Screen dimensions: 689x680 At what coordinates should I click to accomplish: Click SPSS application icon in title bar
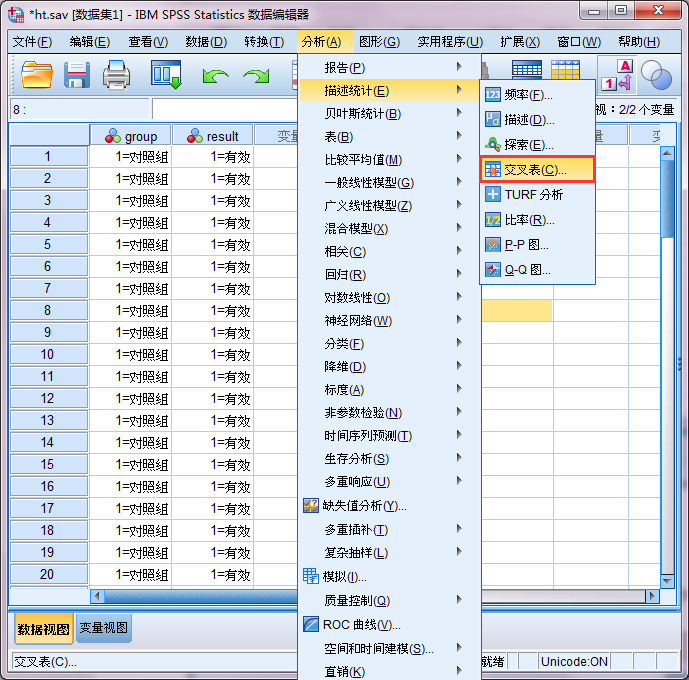(x=16, y=14)
